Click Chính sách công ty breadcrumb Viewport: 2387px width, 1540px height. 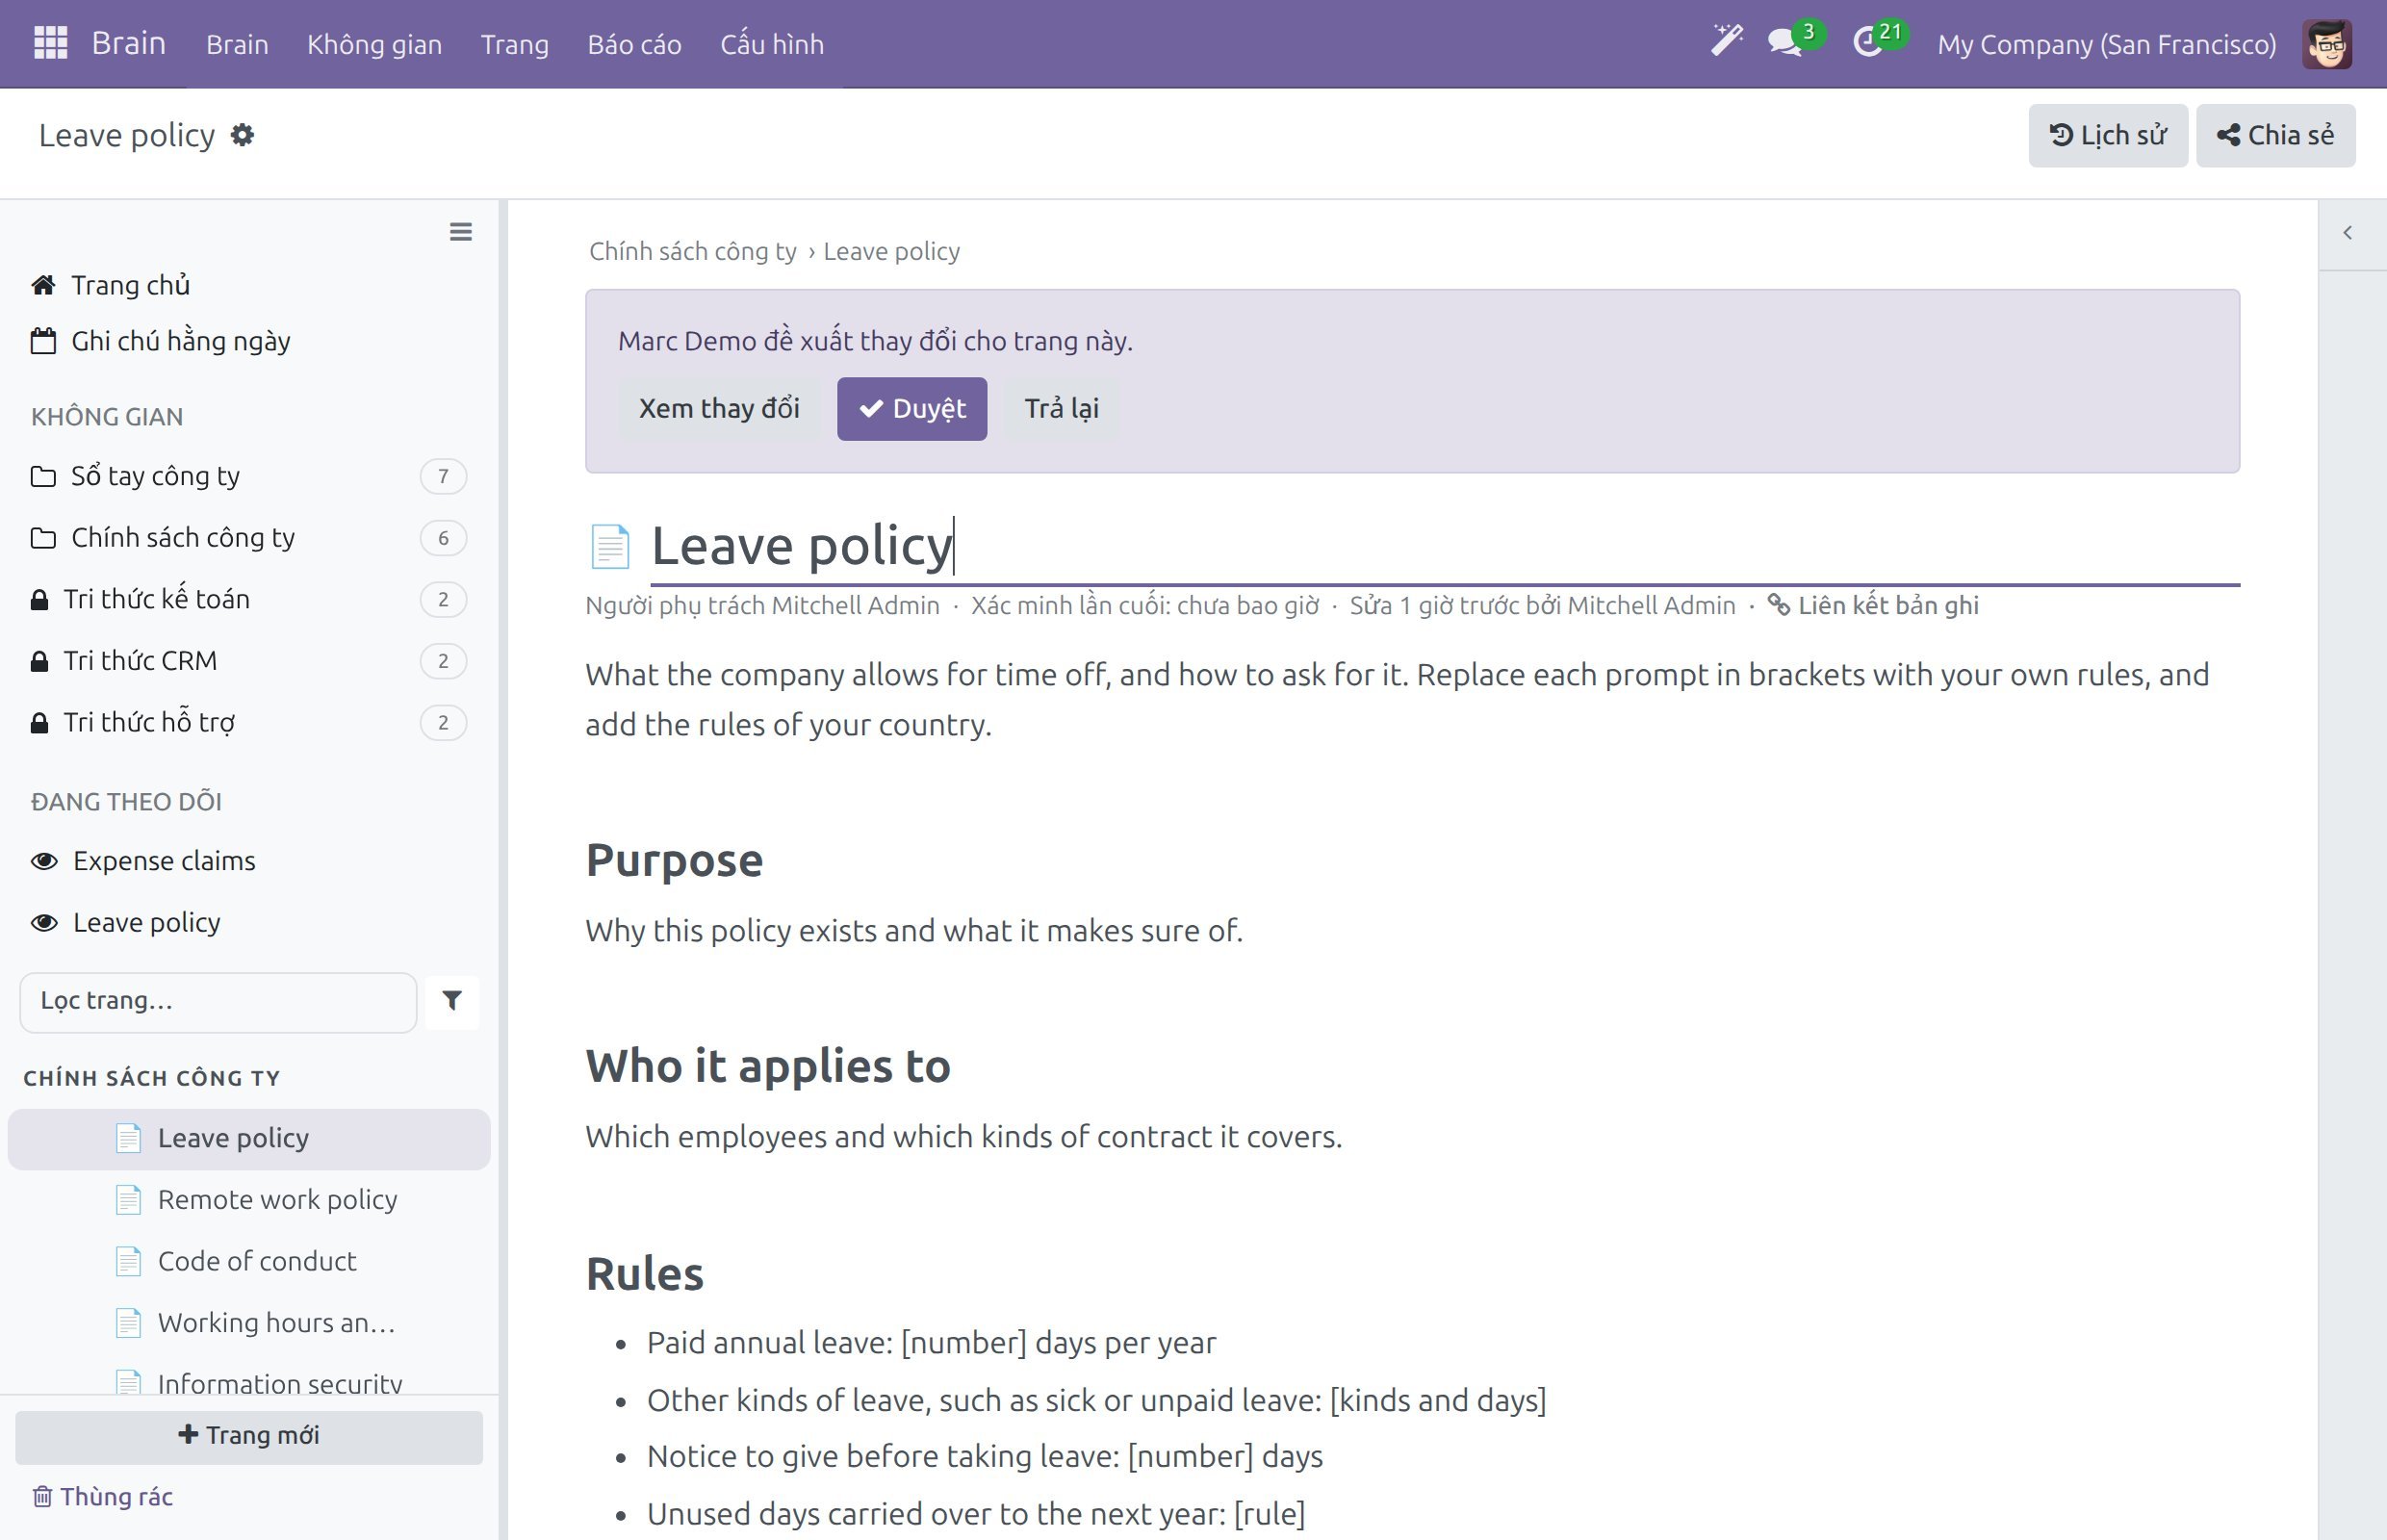pyautogui.click(x=692, y=251)
